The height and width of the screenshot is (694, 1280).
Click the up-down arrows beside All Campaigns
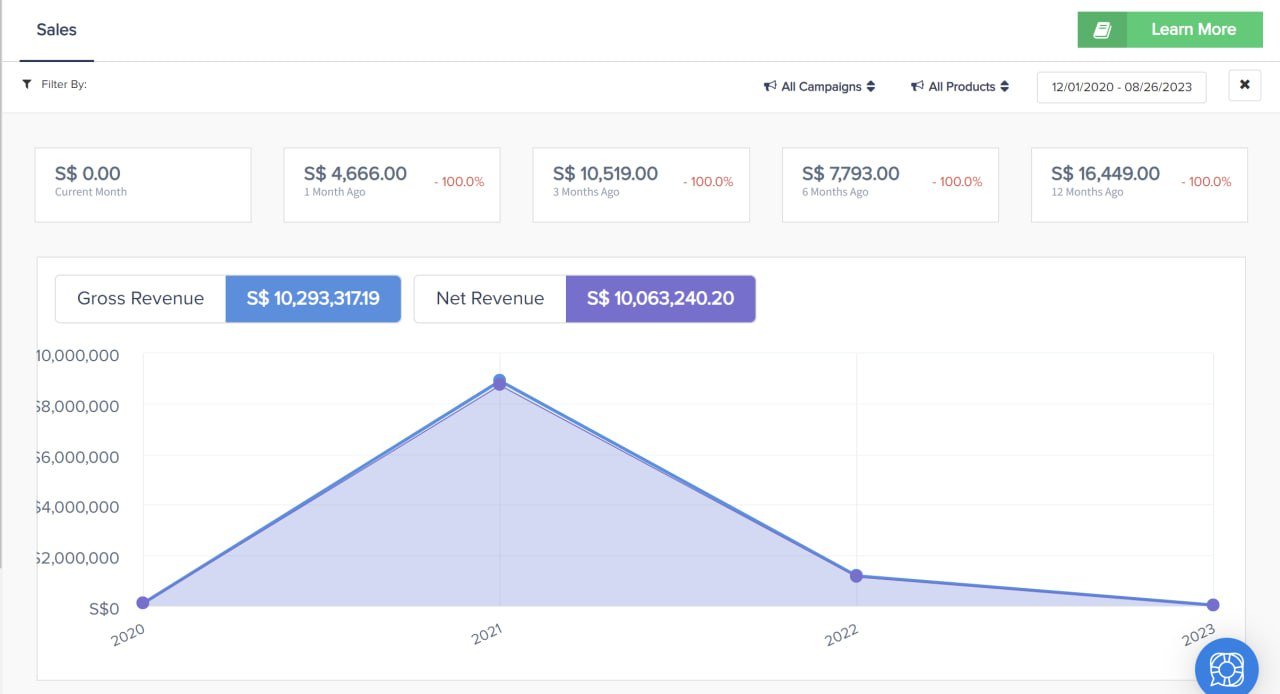click(x=871, y=86)
